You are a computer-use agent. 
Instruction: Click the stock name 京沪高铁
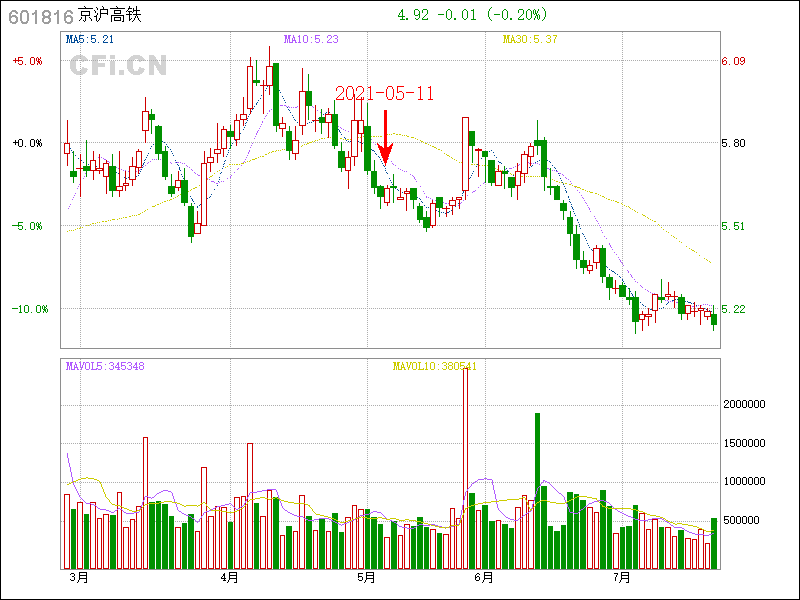click(x=108, y=16)
